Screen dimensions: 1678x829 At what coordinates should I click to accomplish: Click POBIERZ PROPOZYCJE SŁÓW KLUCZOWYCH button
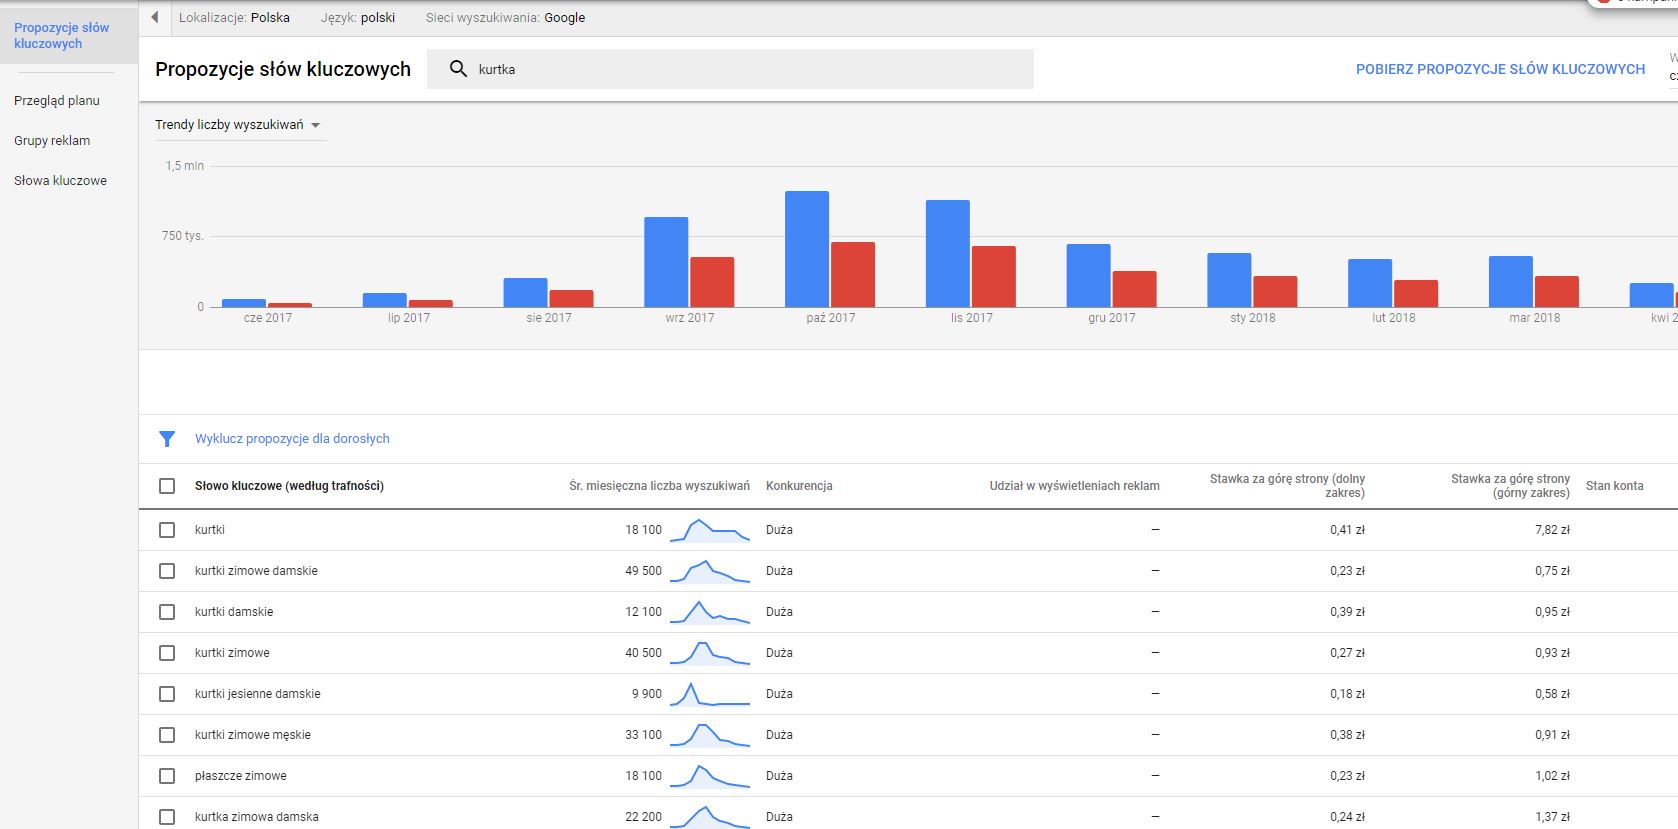1500,69
